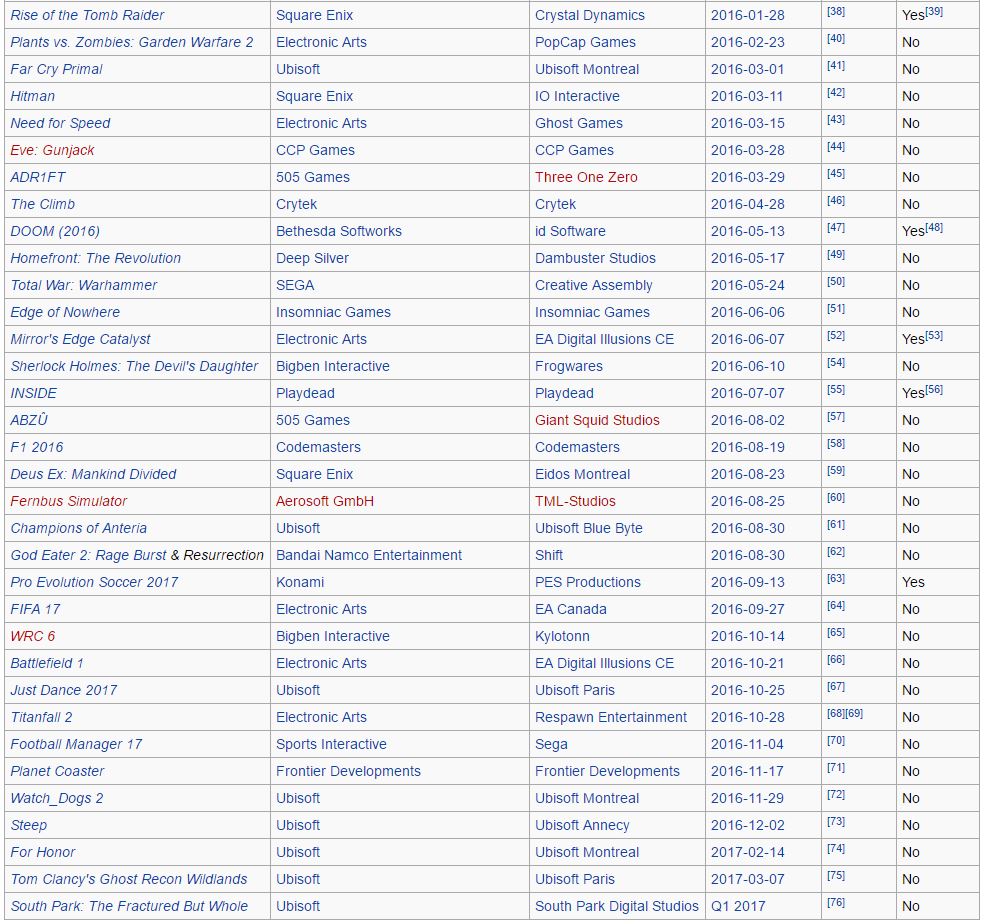Click the Respawn Entertainment developer link
Screen dimensions: 987x924
(611, 718)
